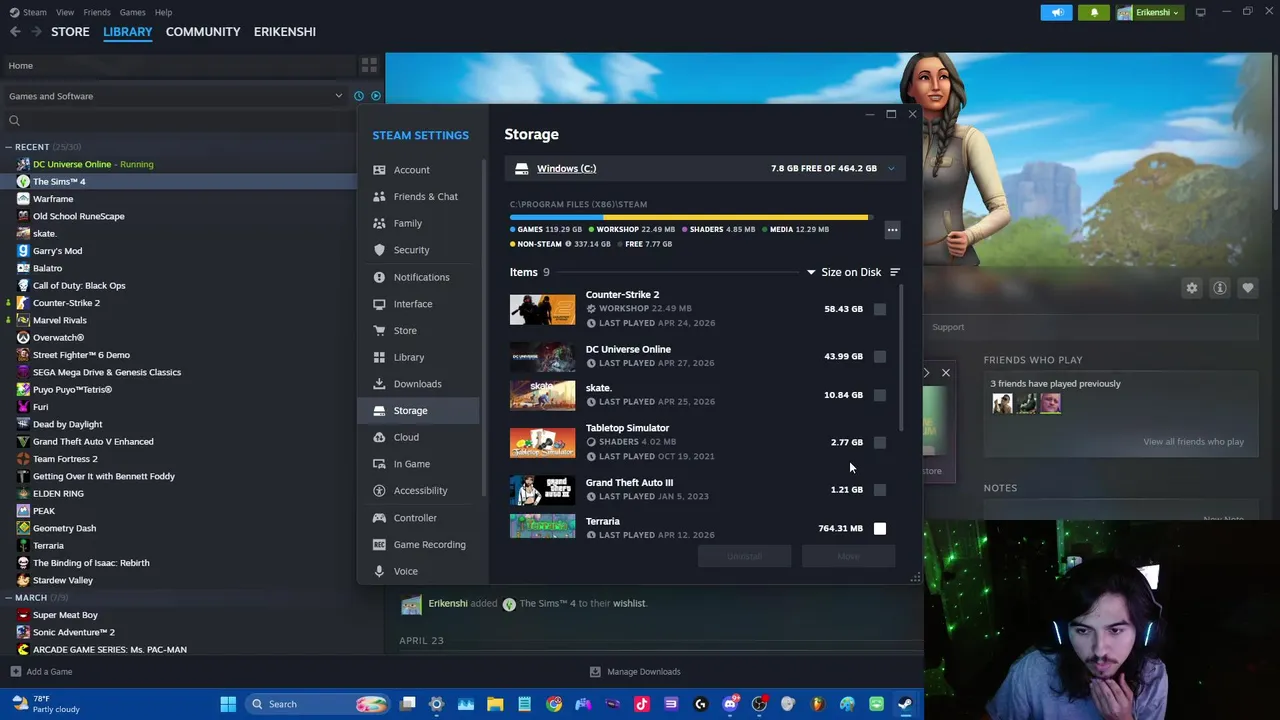Screen dimensions: 1280x720
Task: Check the Tabletop Simulator storage checkbox
Action: coord(880,442)
